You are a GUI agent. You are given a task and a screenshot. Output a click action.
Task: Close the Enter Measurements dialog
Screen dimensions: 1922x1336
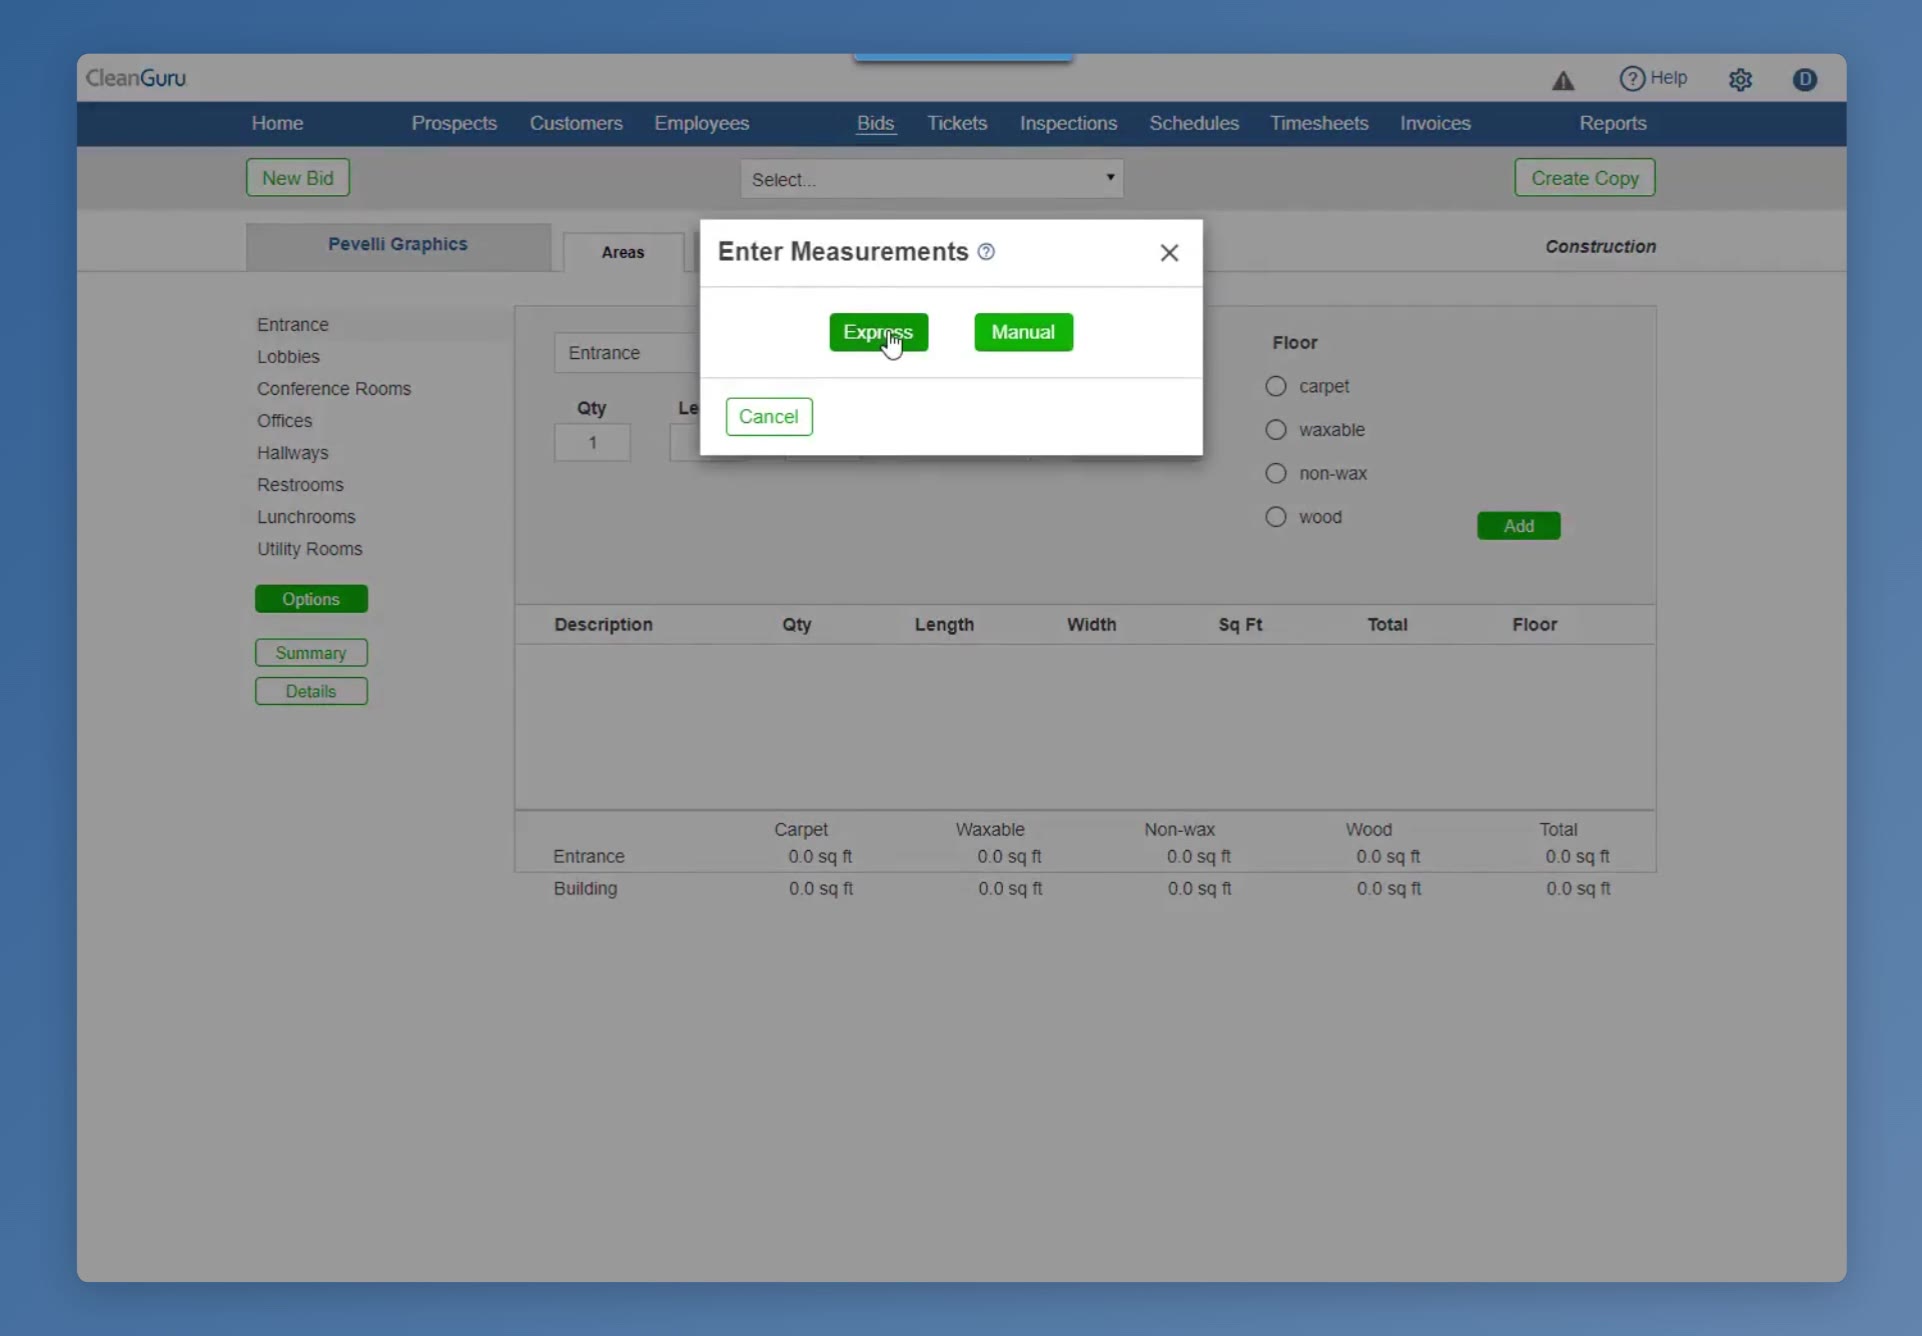pos(1169,253)
